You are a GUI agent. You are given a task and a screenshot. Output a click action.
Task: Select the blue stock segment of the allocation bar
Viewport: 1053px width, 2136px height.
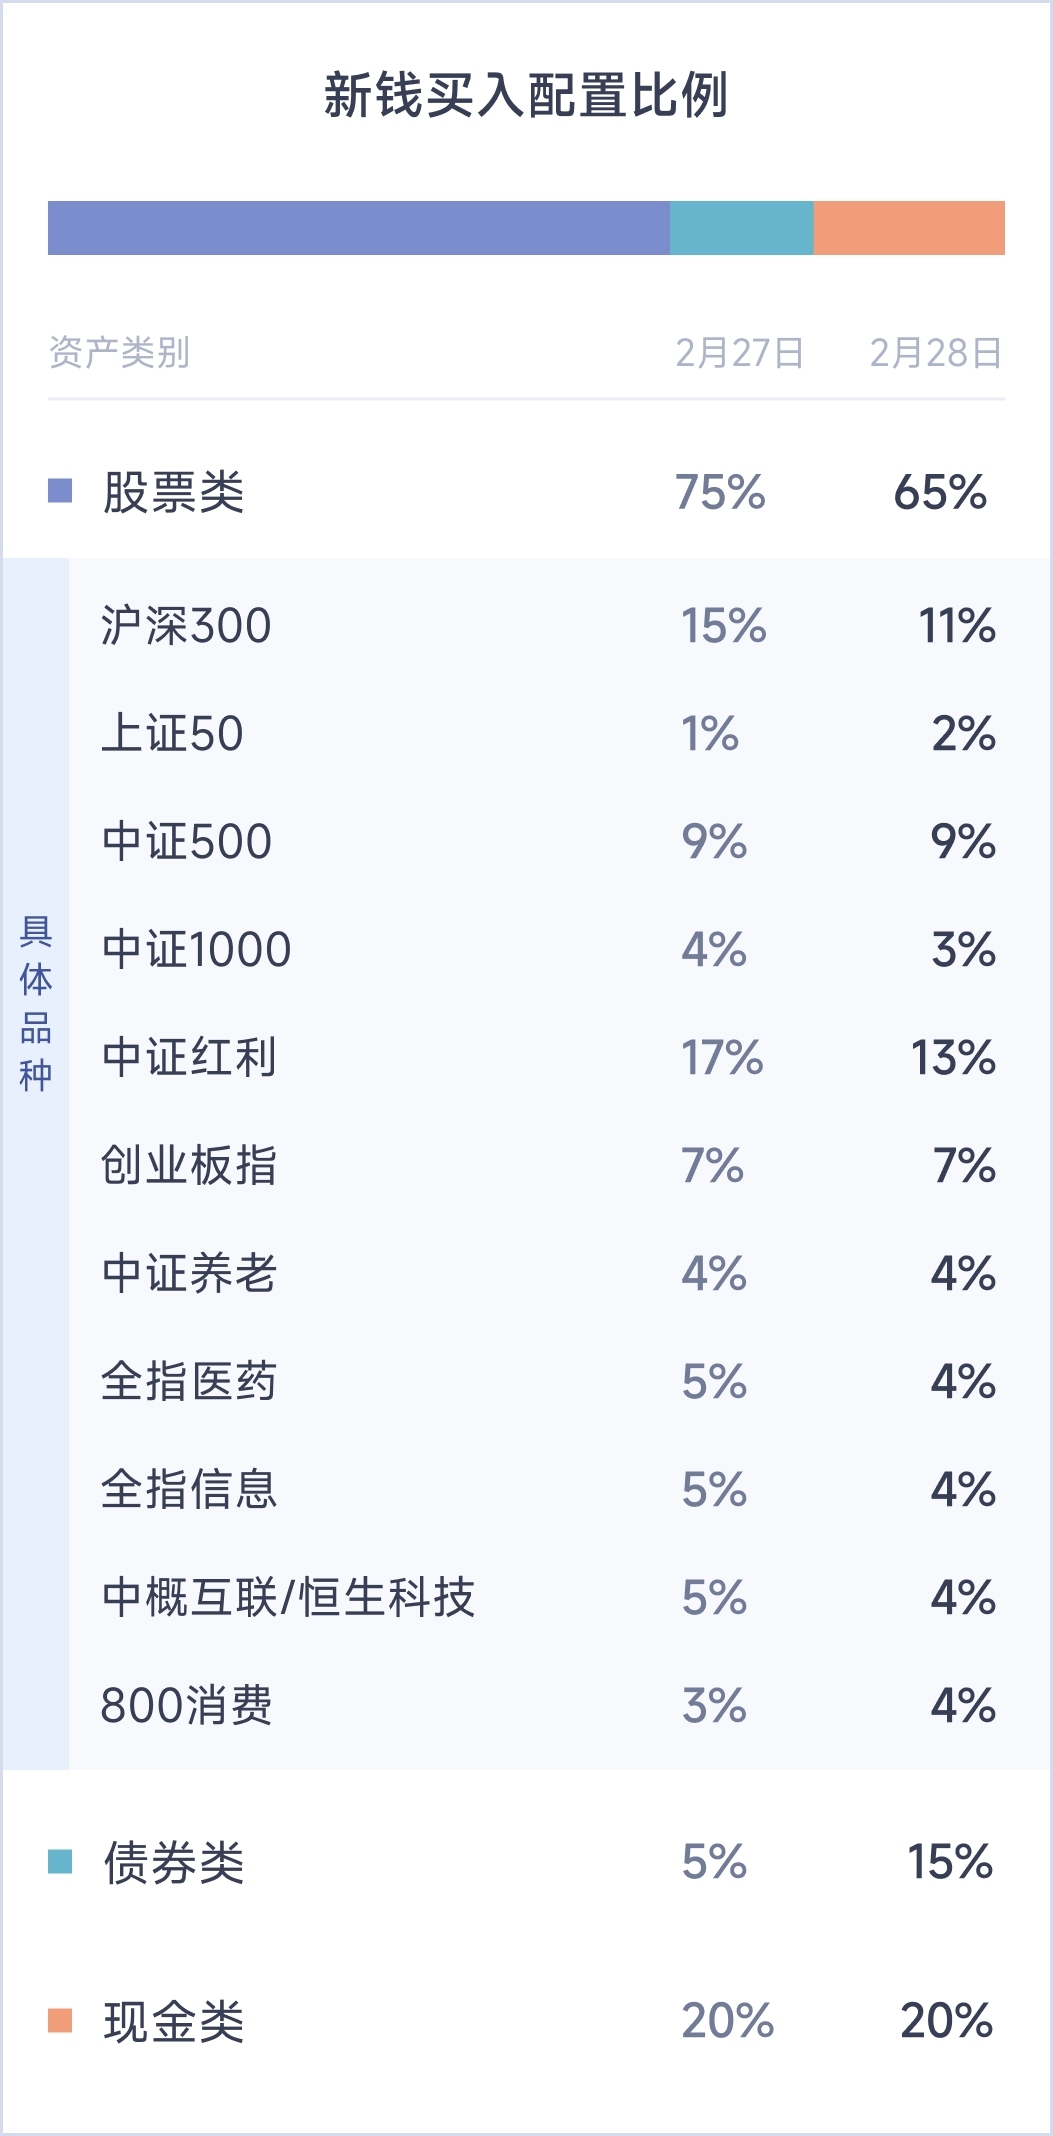(x=358, y=228)
